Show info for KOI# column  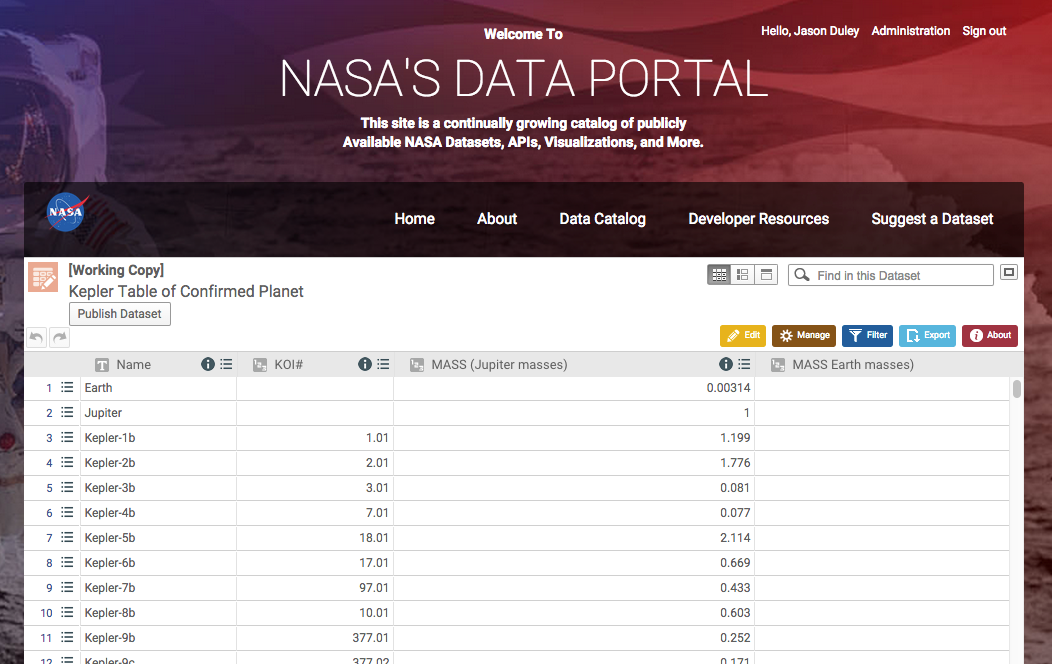[x=365, y=364]
